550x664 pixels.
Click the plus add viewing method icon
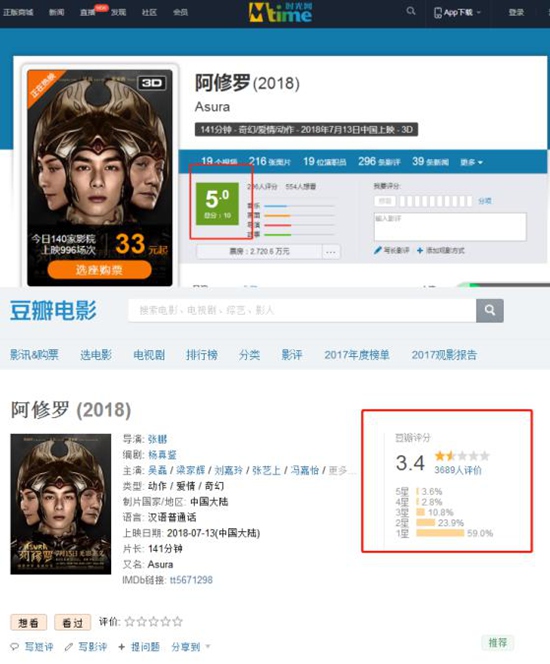click(420, 251)
